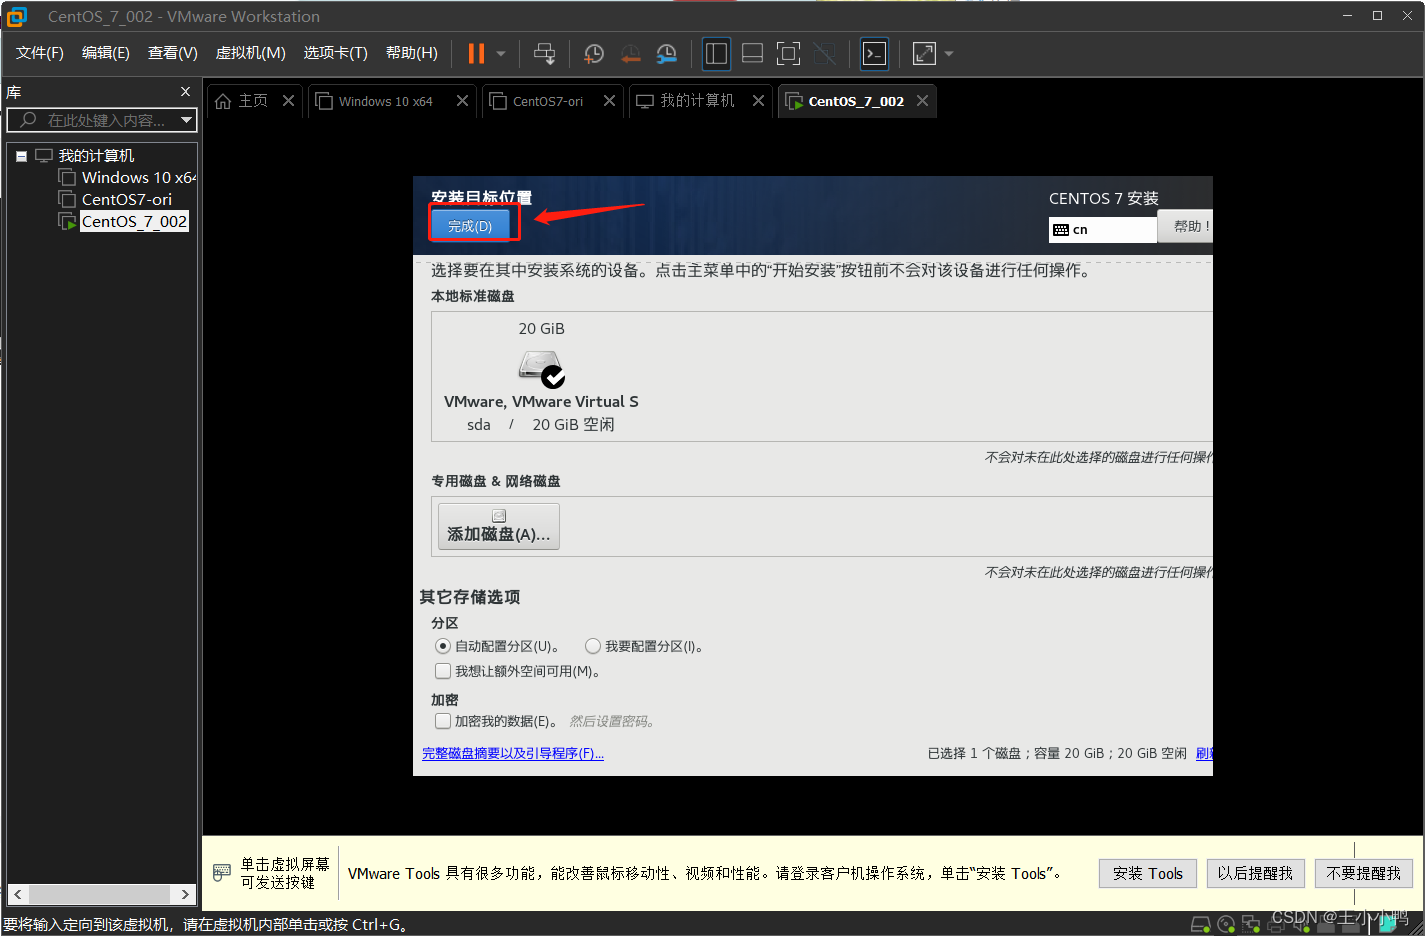Select 自动配置分区(U) radio button
This screenshot has height=936, width=1425.
click(x=443, y=646)
